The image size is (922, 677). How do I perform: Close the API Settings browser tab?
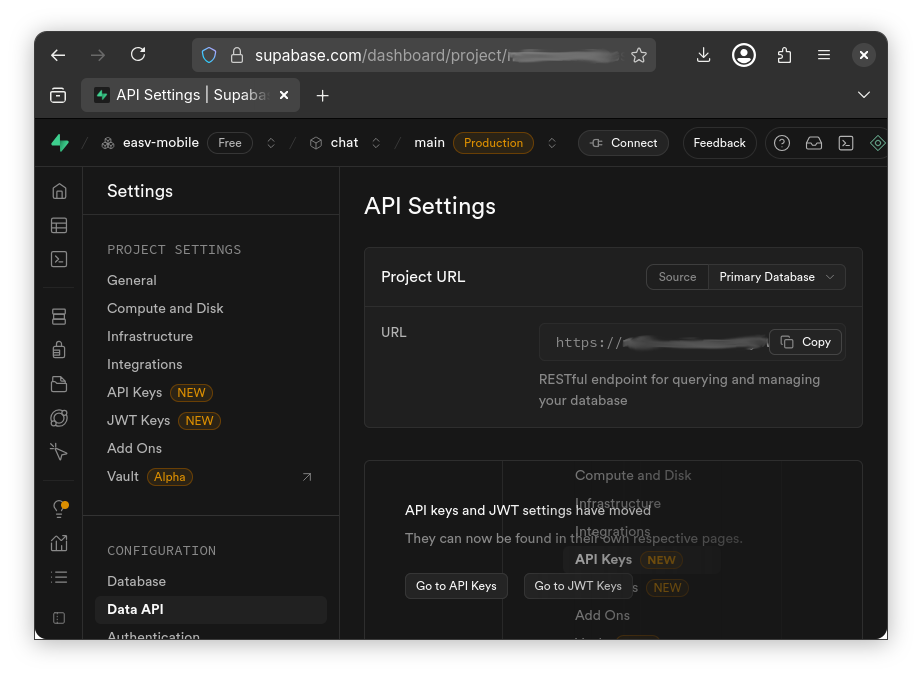click(284, 95)
